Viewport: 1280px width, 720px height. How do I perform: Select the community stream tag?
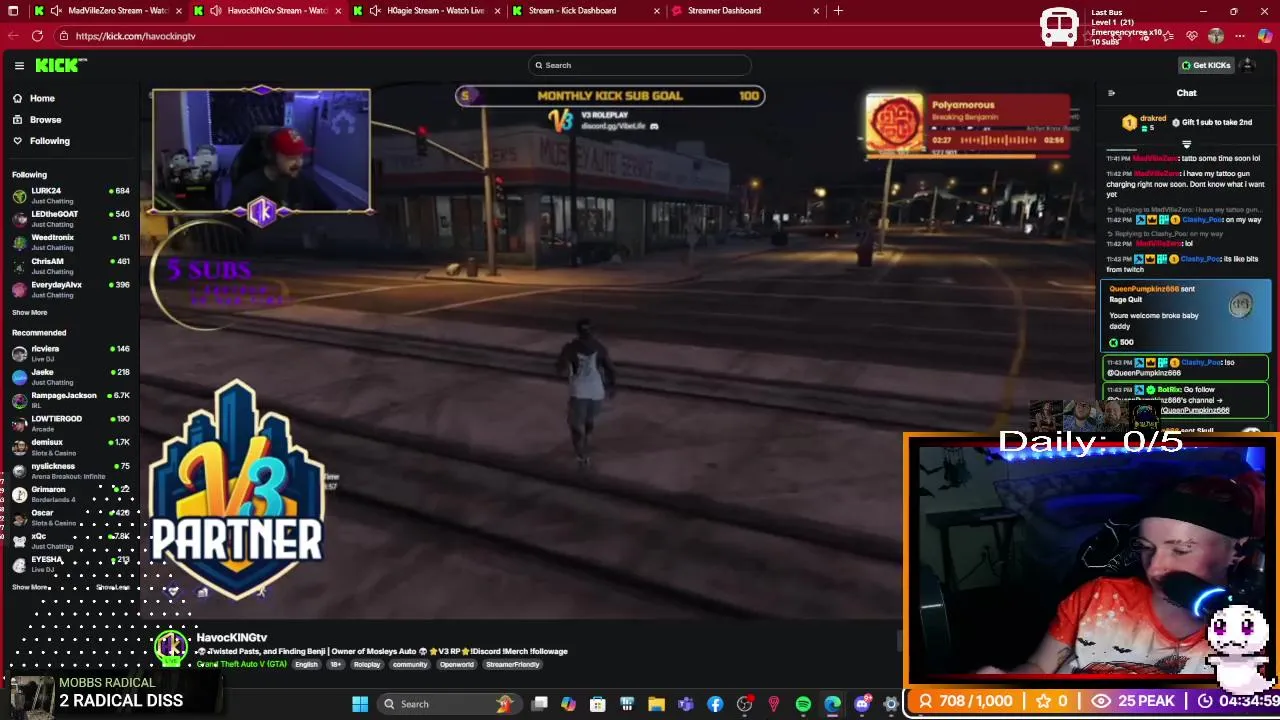[x=410, y=664]
